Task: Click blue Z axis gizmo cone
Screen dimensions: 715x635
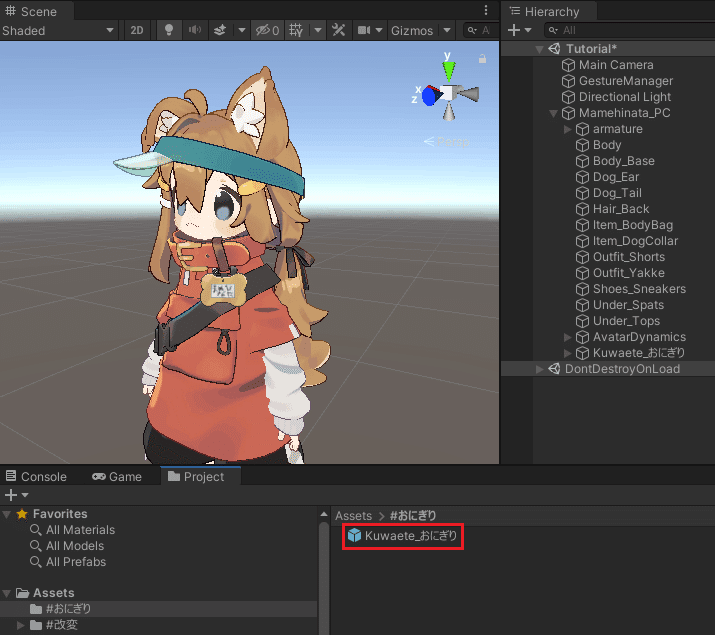Action: pos(430,96)
